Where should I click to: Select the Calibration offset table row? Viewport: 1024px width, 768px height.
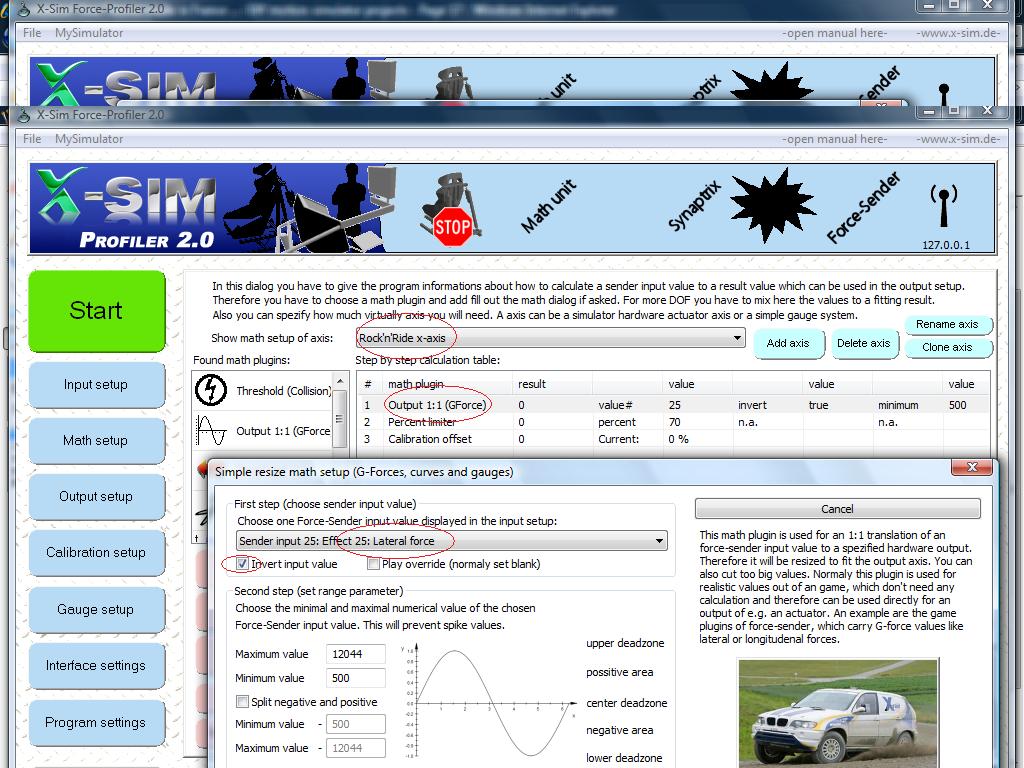coord(673,439)
